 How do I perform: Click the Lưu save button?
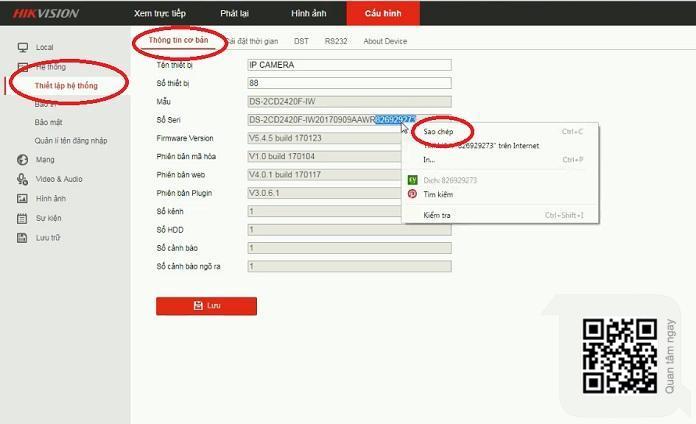pos(206,306)
